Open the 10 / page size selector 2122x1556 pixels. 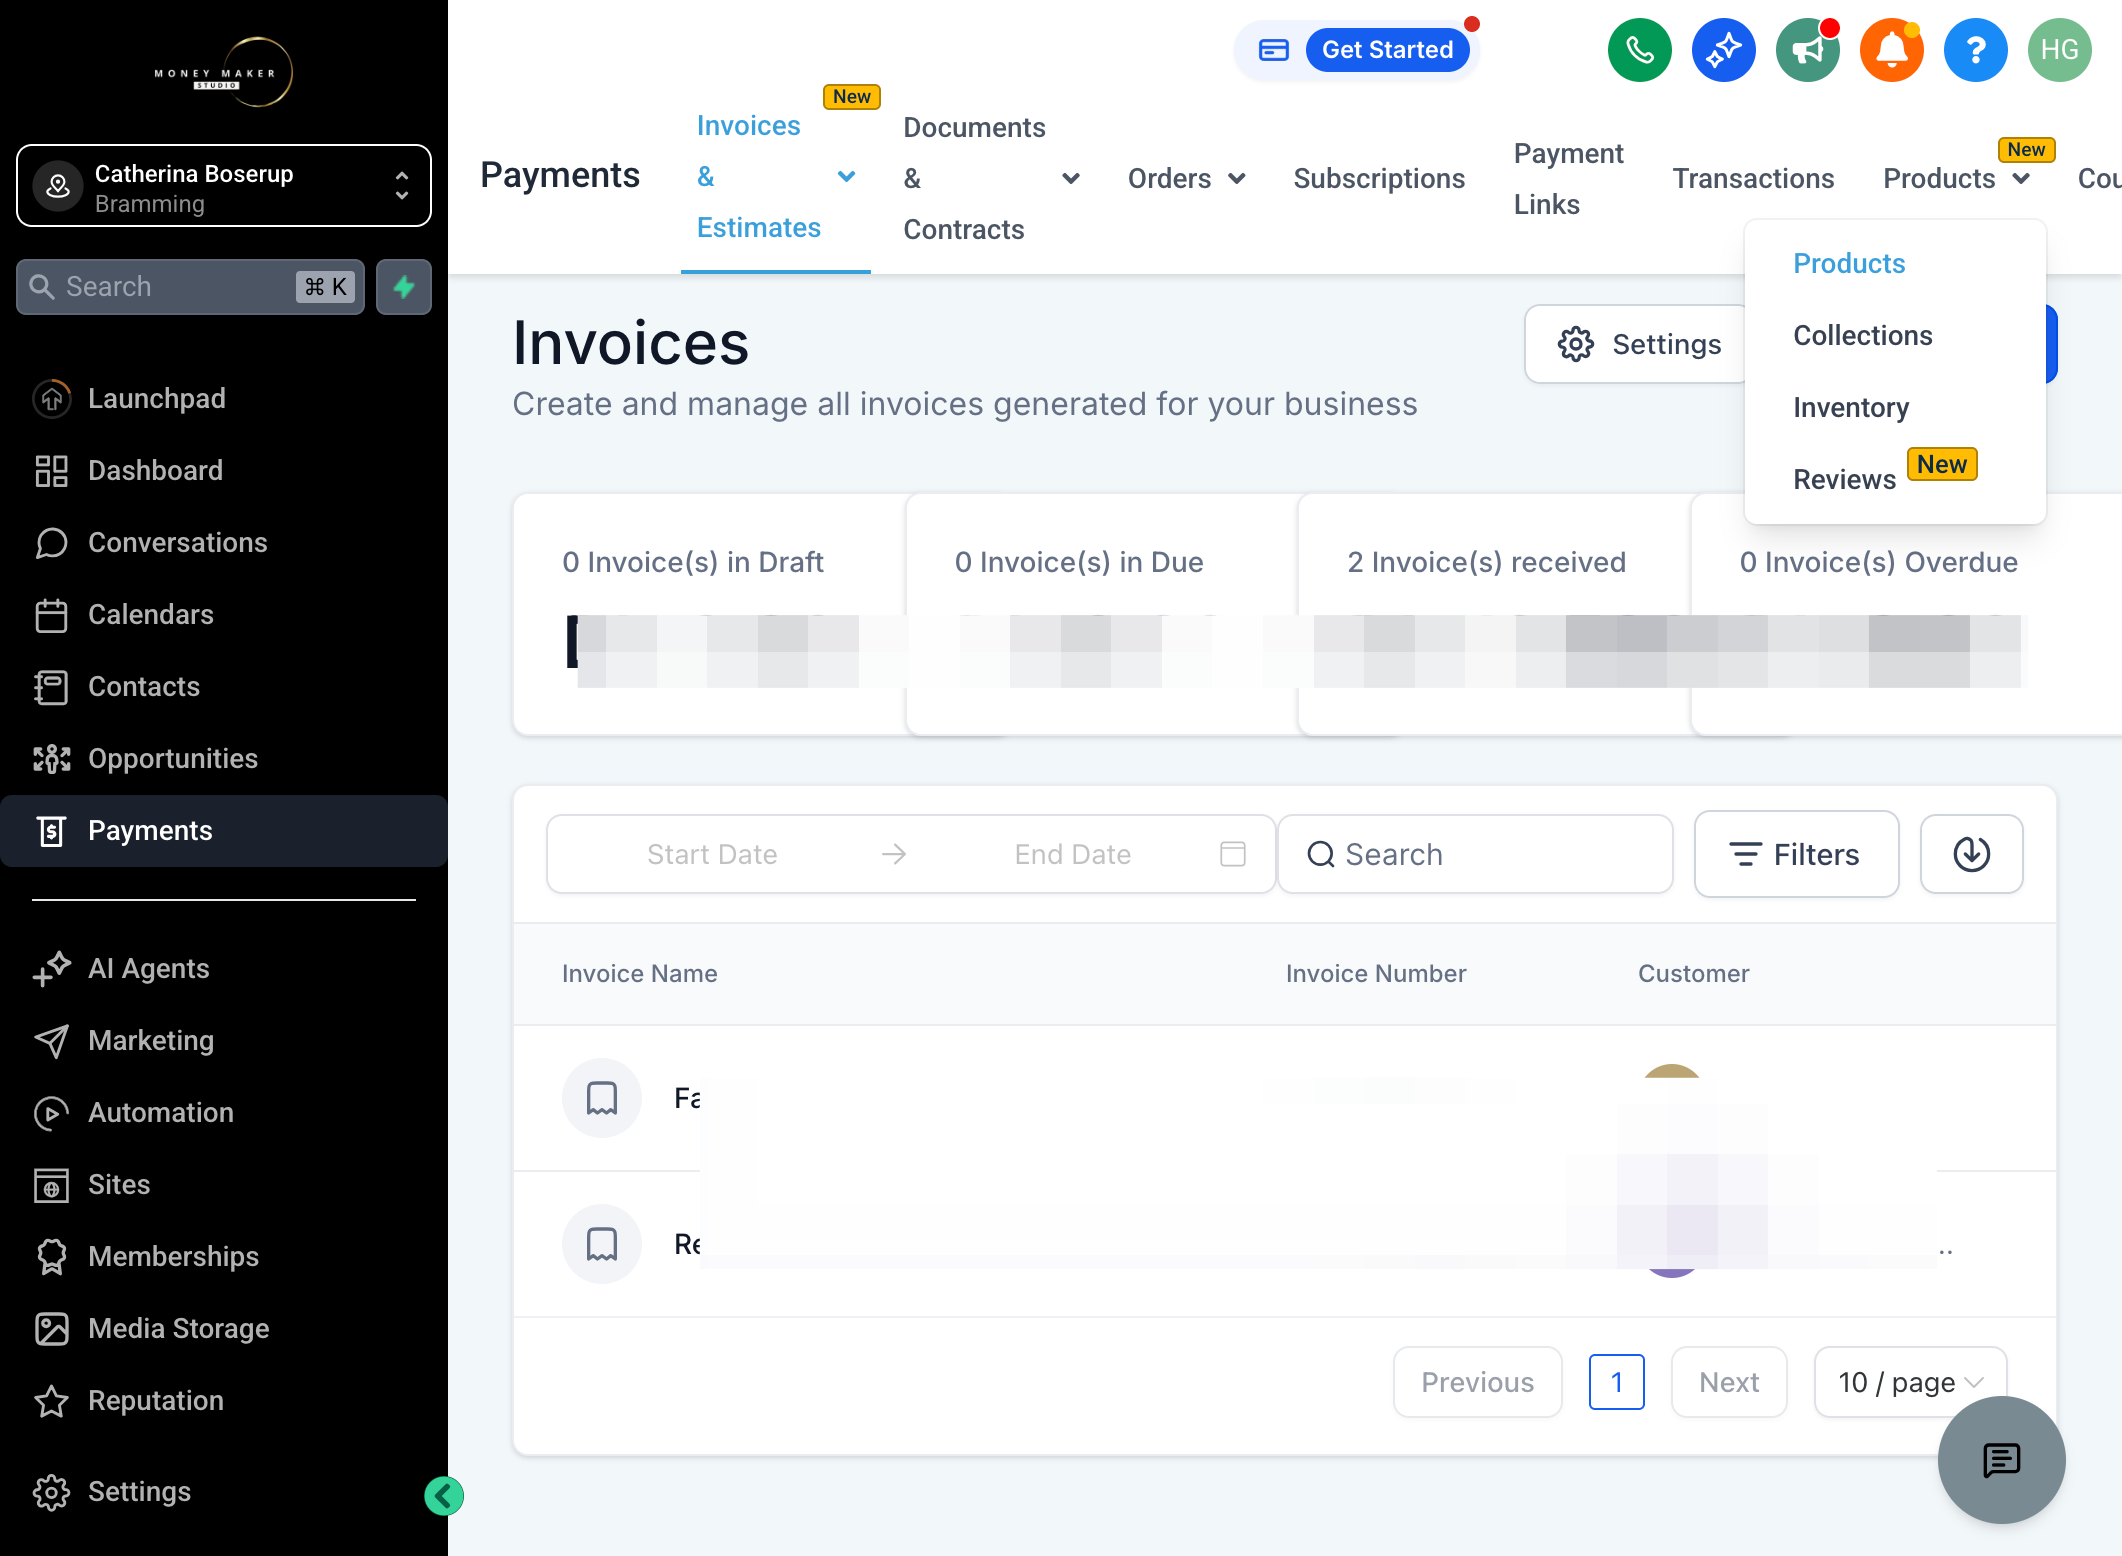pos(1910,1382)
